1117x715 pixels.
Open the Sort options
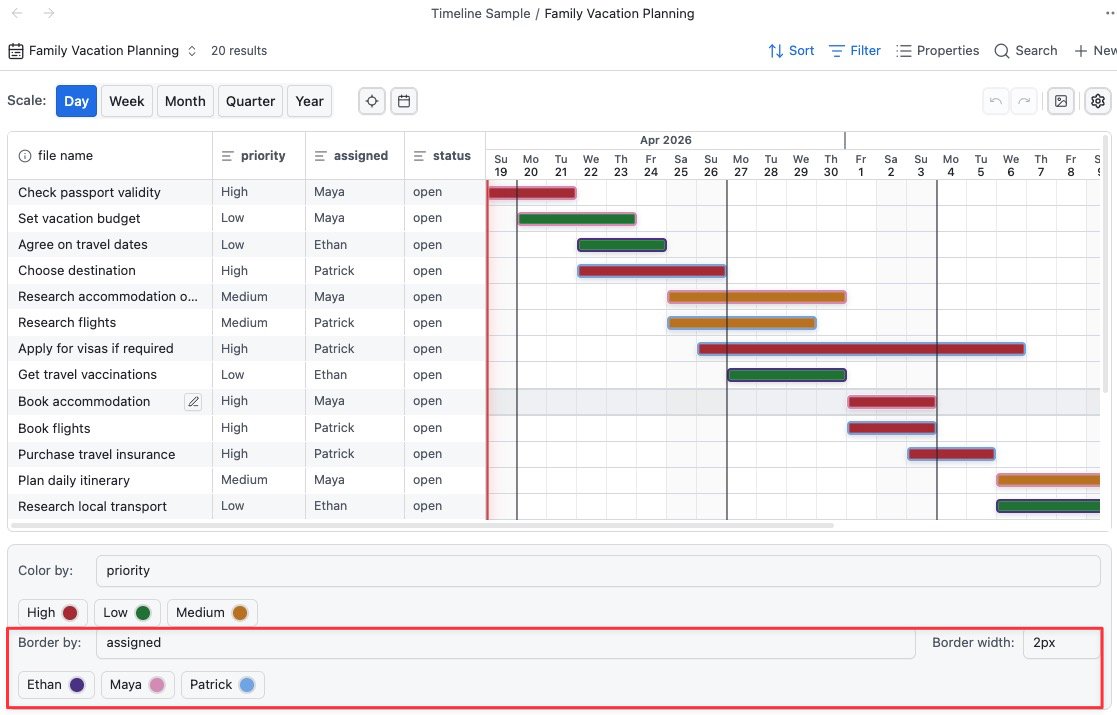(x=791, y=51)
